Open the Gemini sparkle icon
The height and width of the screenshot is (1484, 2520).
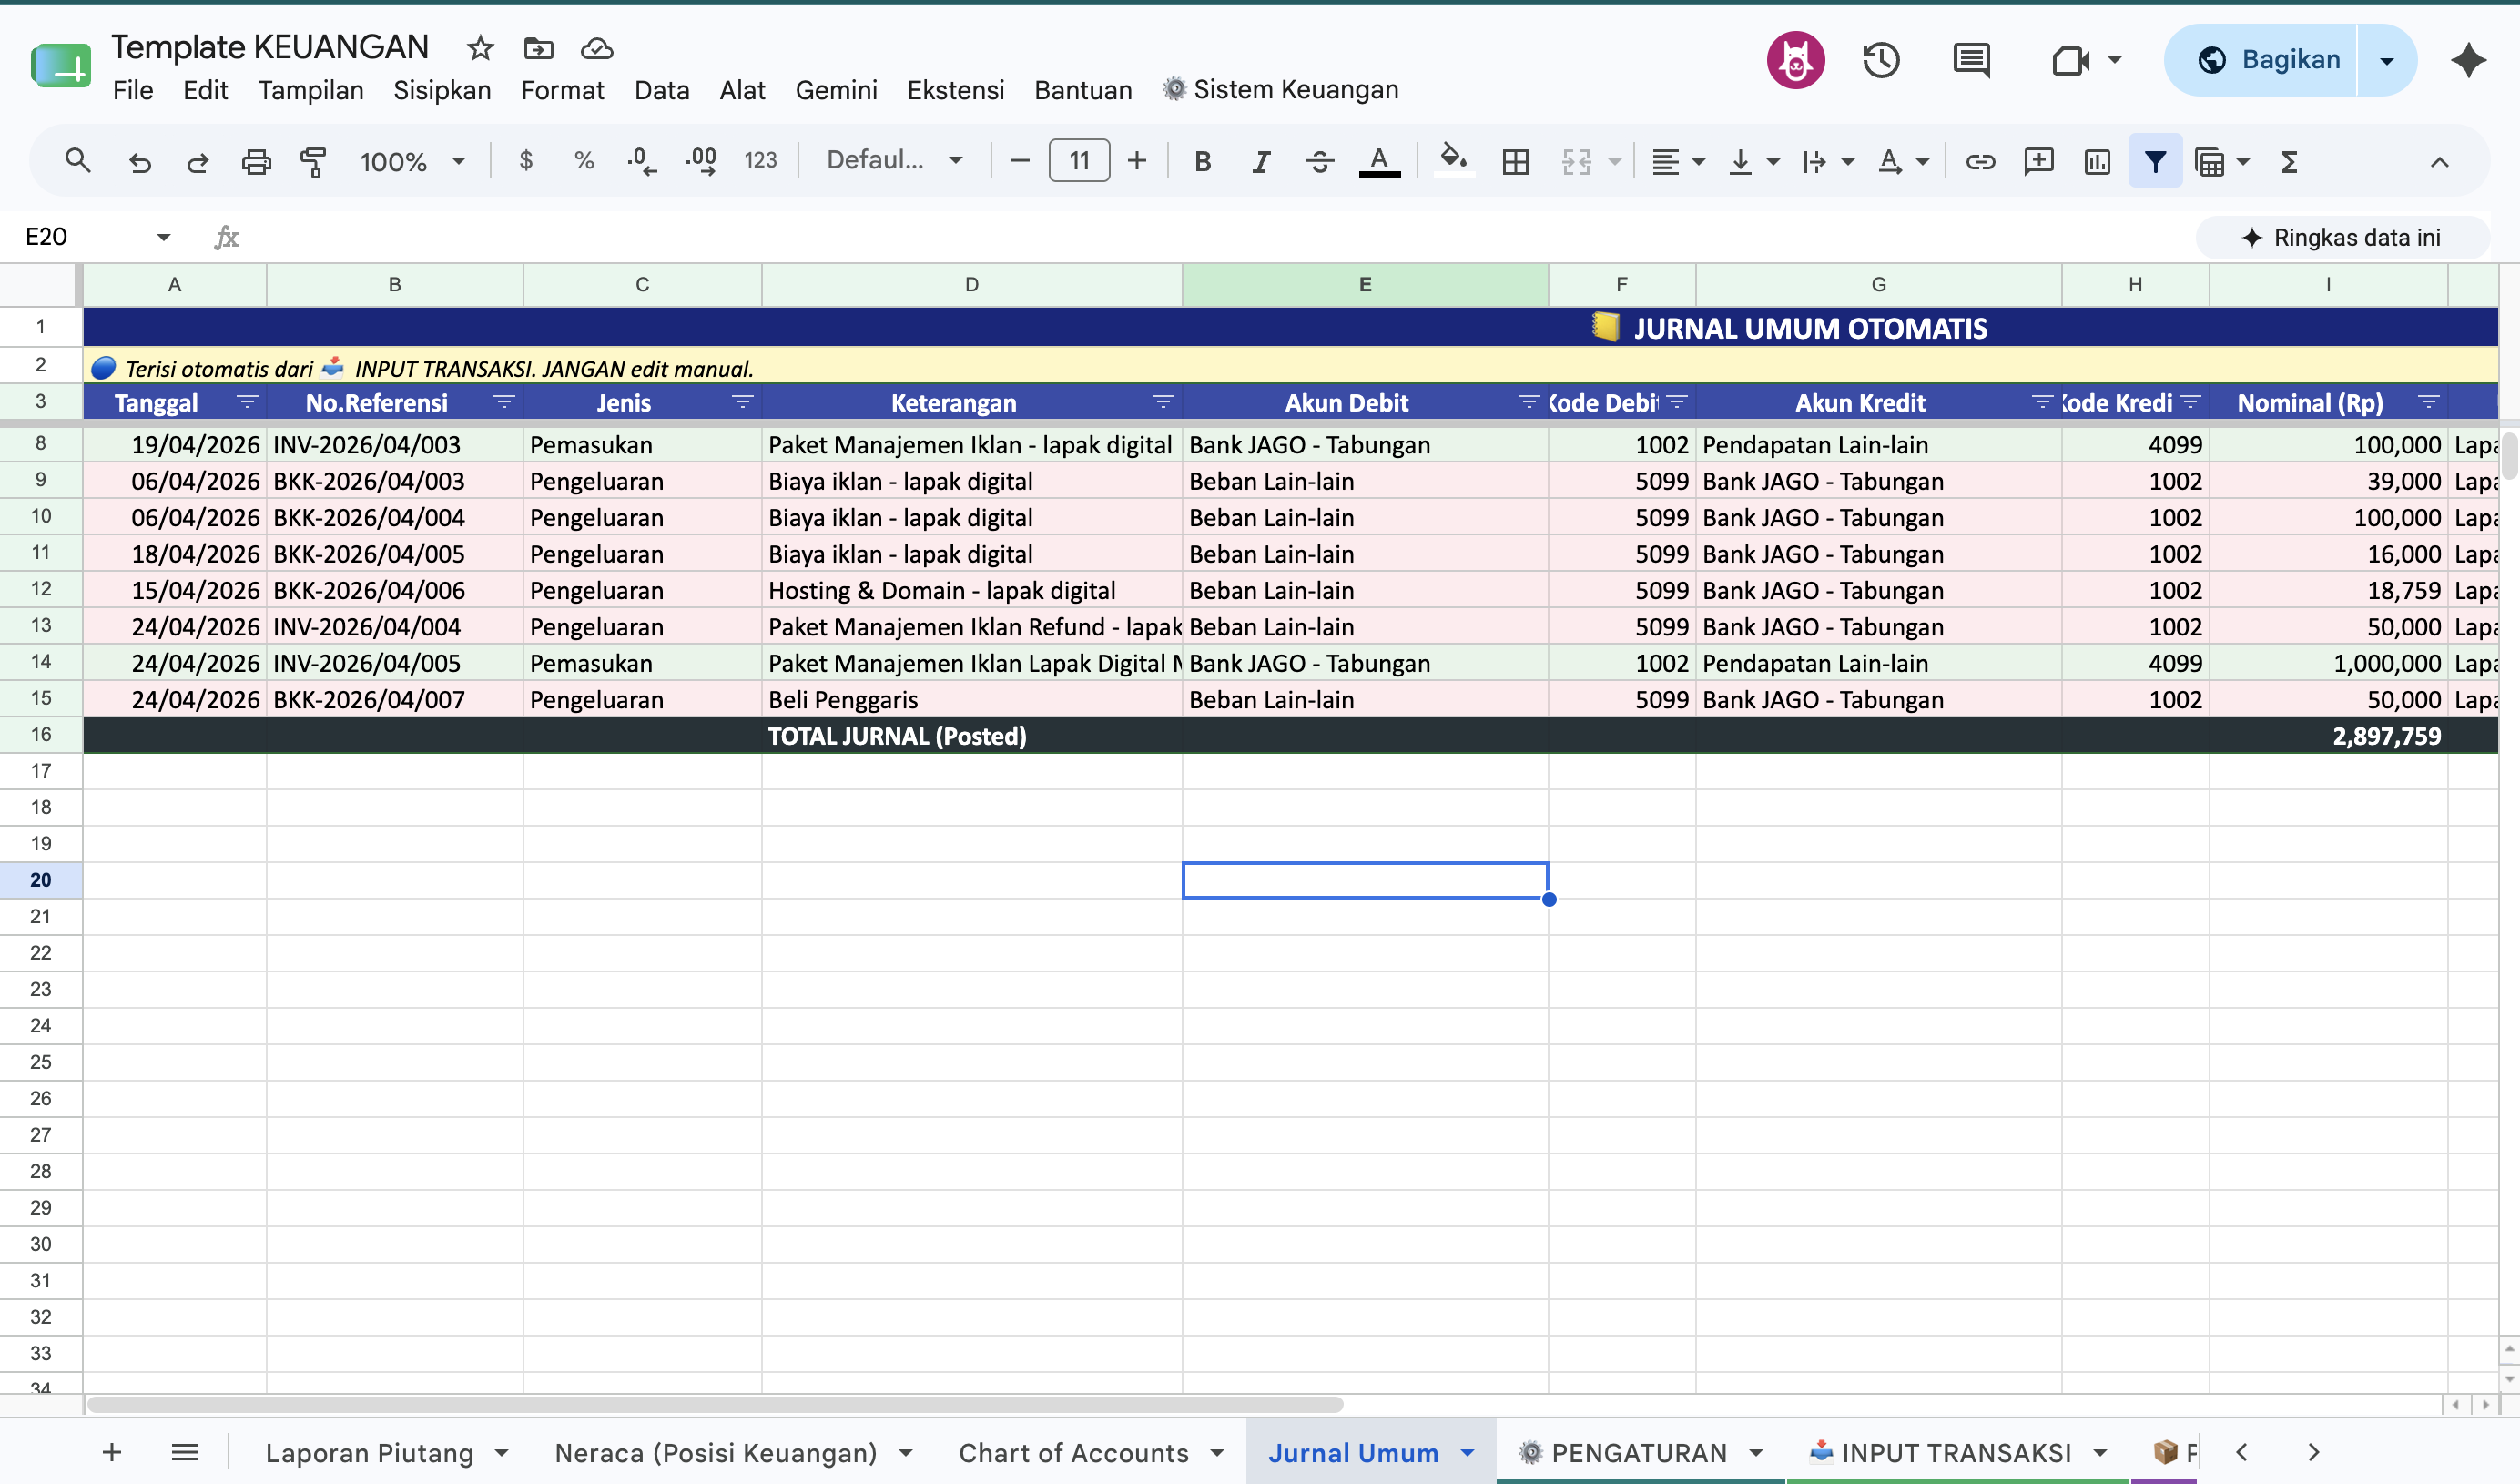pos(2468,60)
